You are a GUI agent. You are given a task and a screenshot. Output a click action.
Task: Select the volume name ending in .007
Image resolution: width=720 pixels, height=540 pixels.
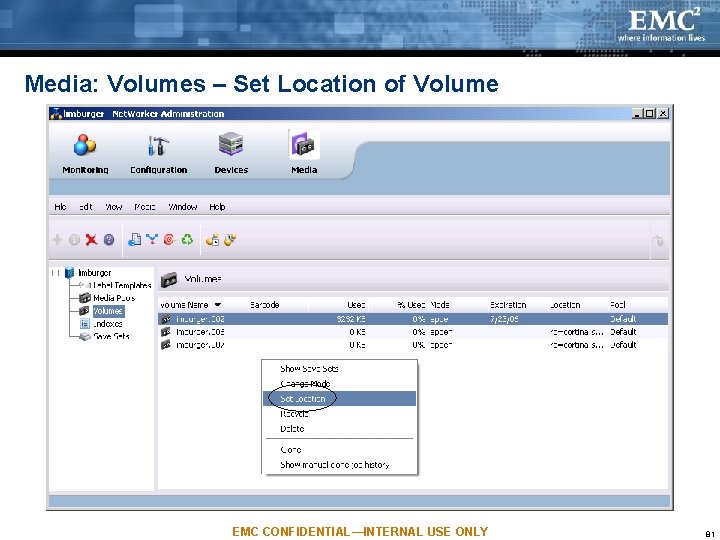(x=200, y=345)
